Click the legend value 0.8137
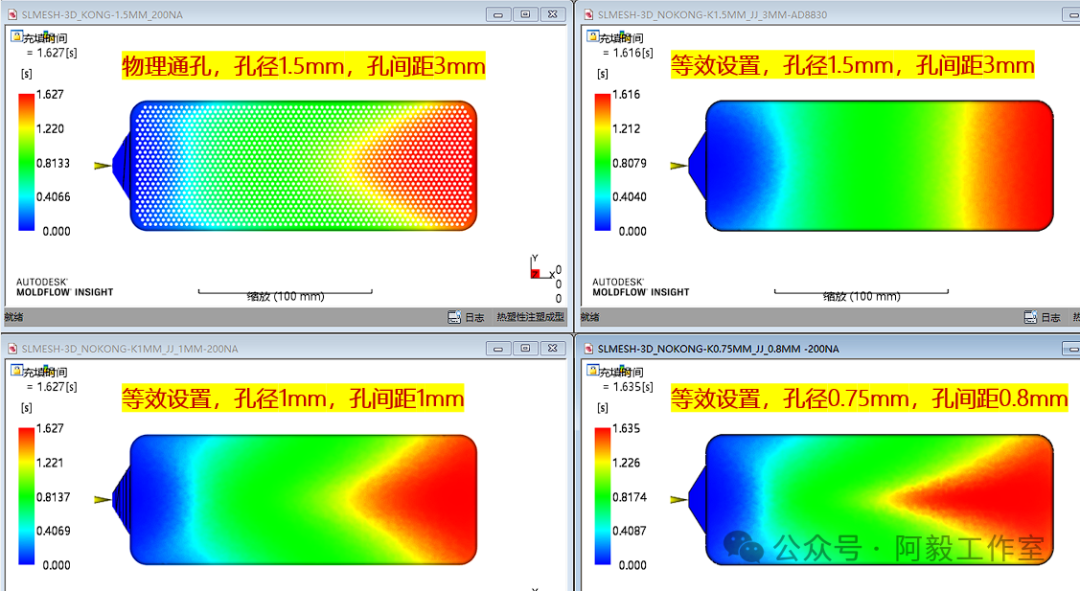Screen dimensions: 1080x591 tap(53, 497)
